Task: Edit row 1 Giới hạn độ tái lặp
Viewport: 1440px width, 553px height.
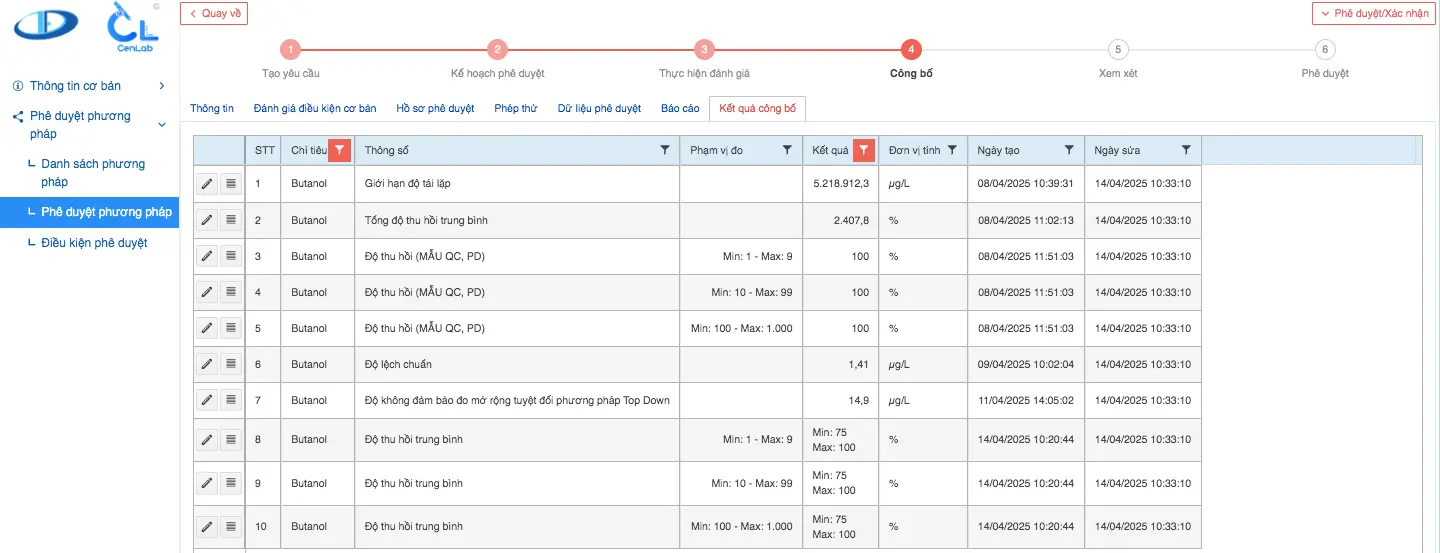Action: coord(207,184)
